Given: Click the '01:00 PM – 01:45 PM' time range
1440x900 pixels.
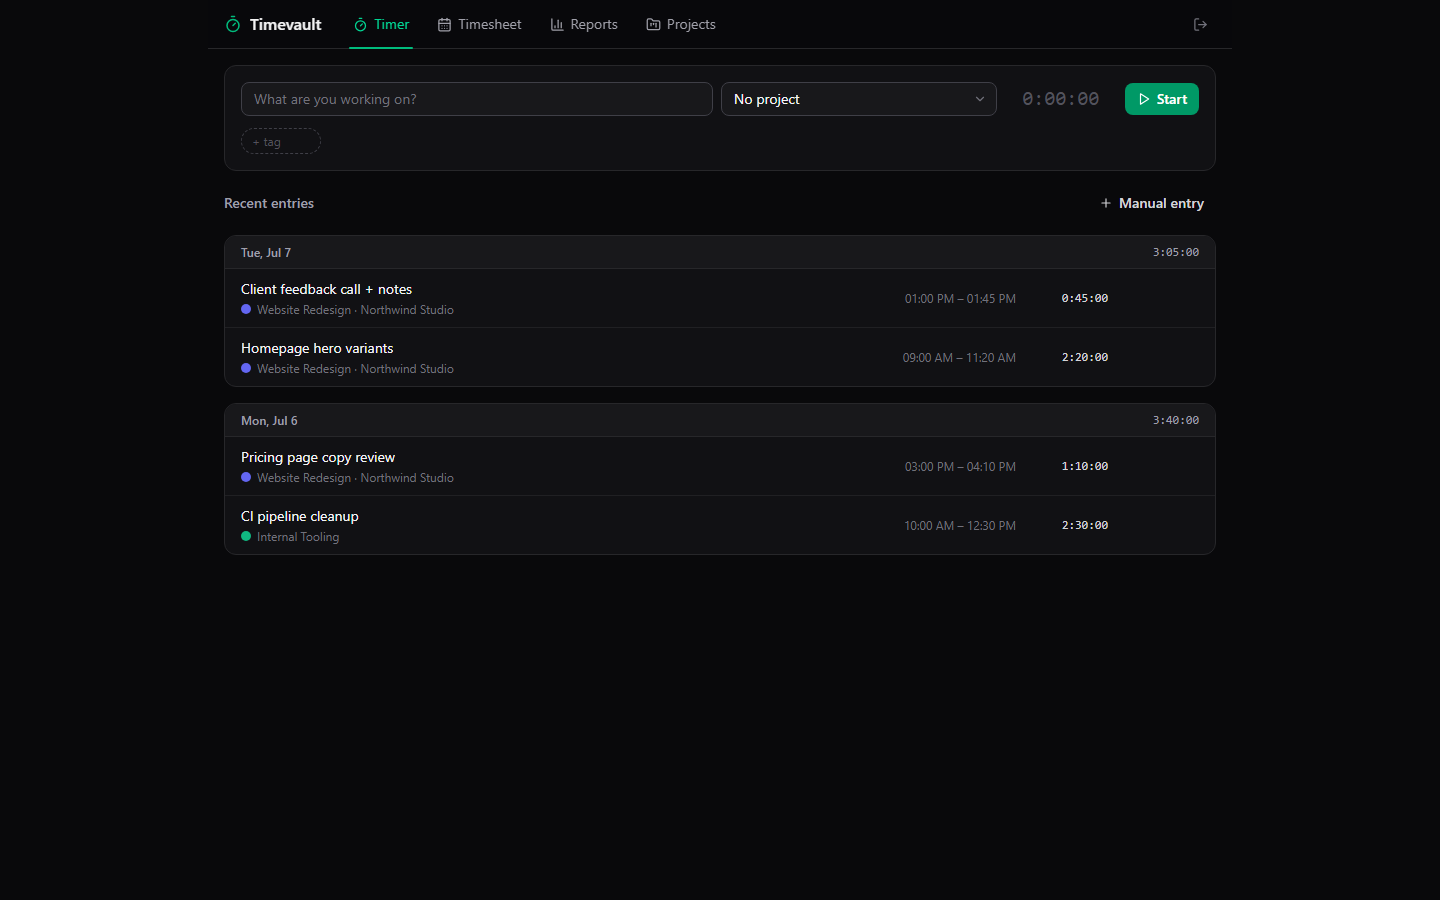Looking at the screenshot, I should point(960,299).
